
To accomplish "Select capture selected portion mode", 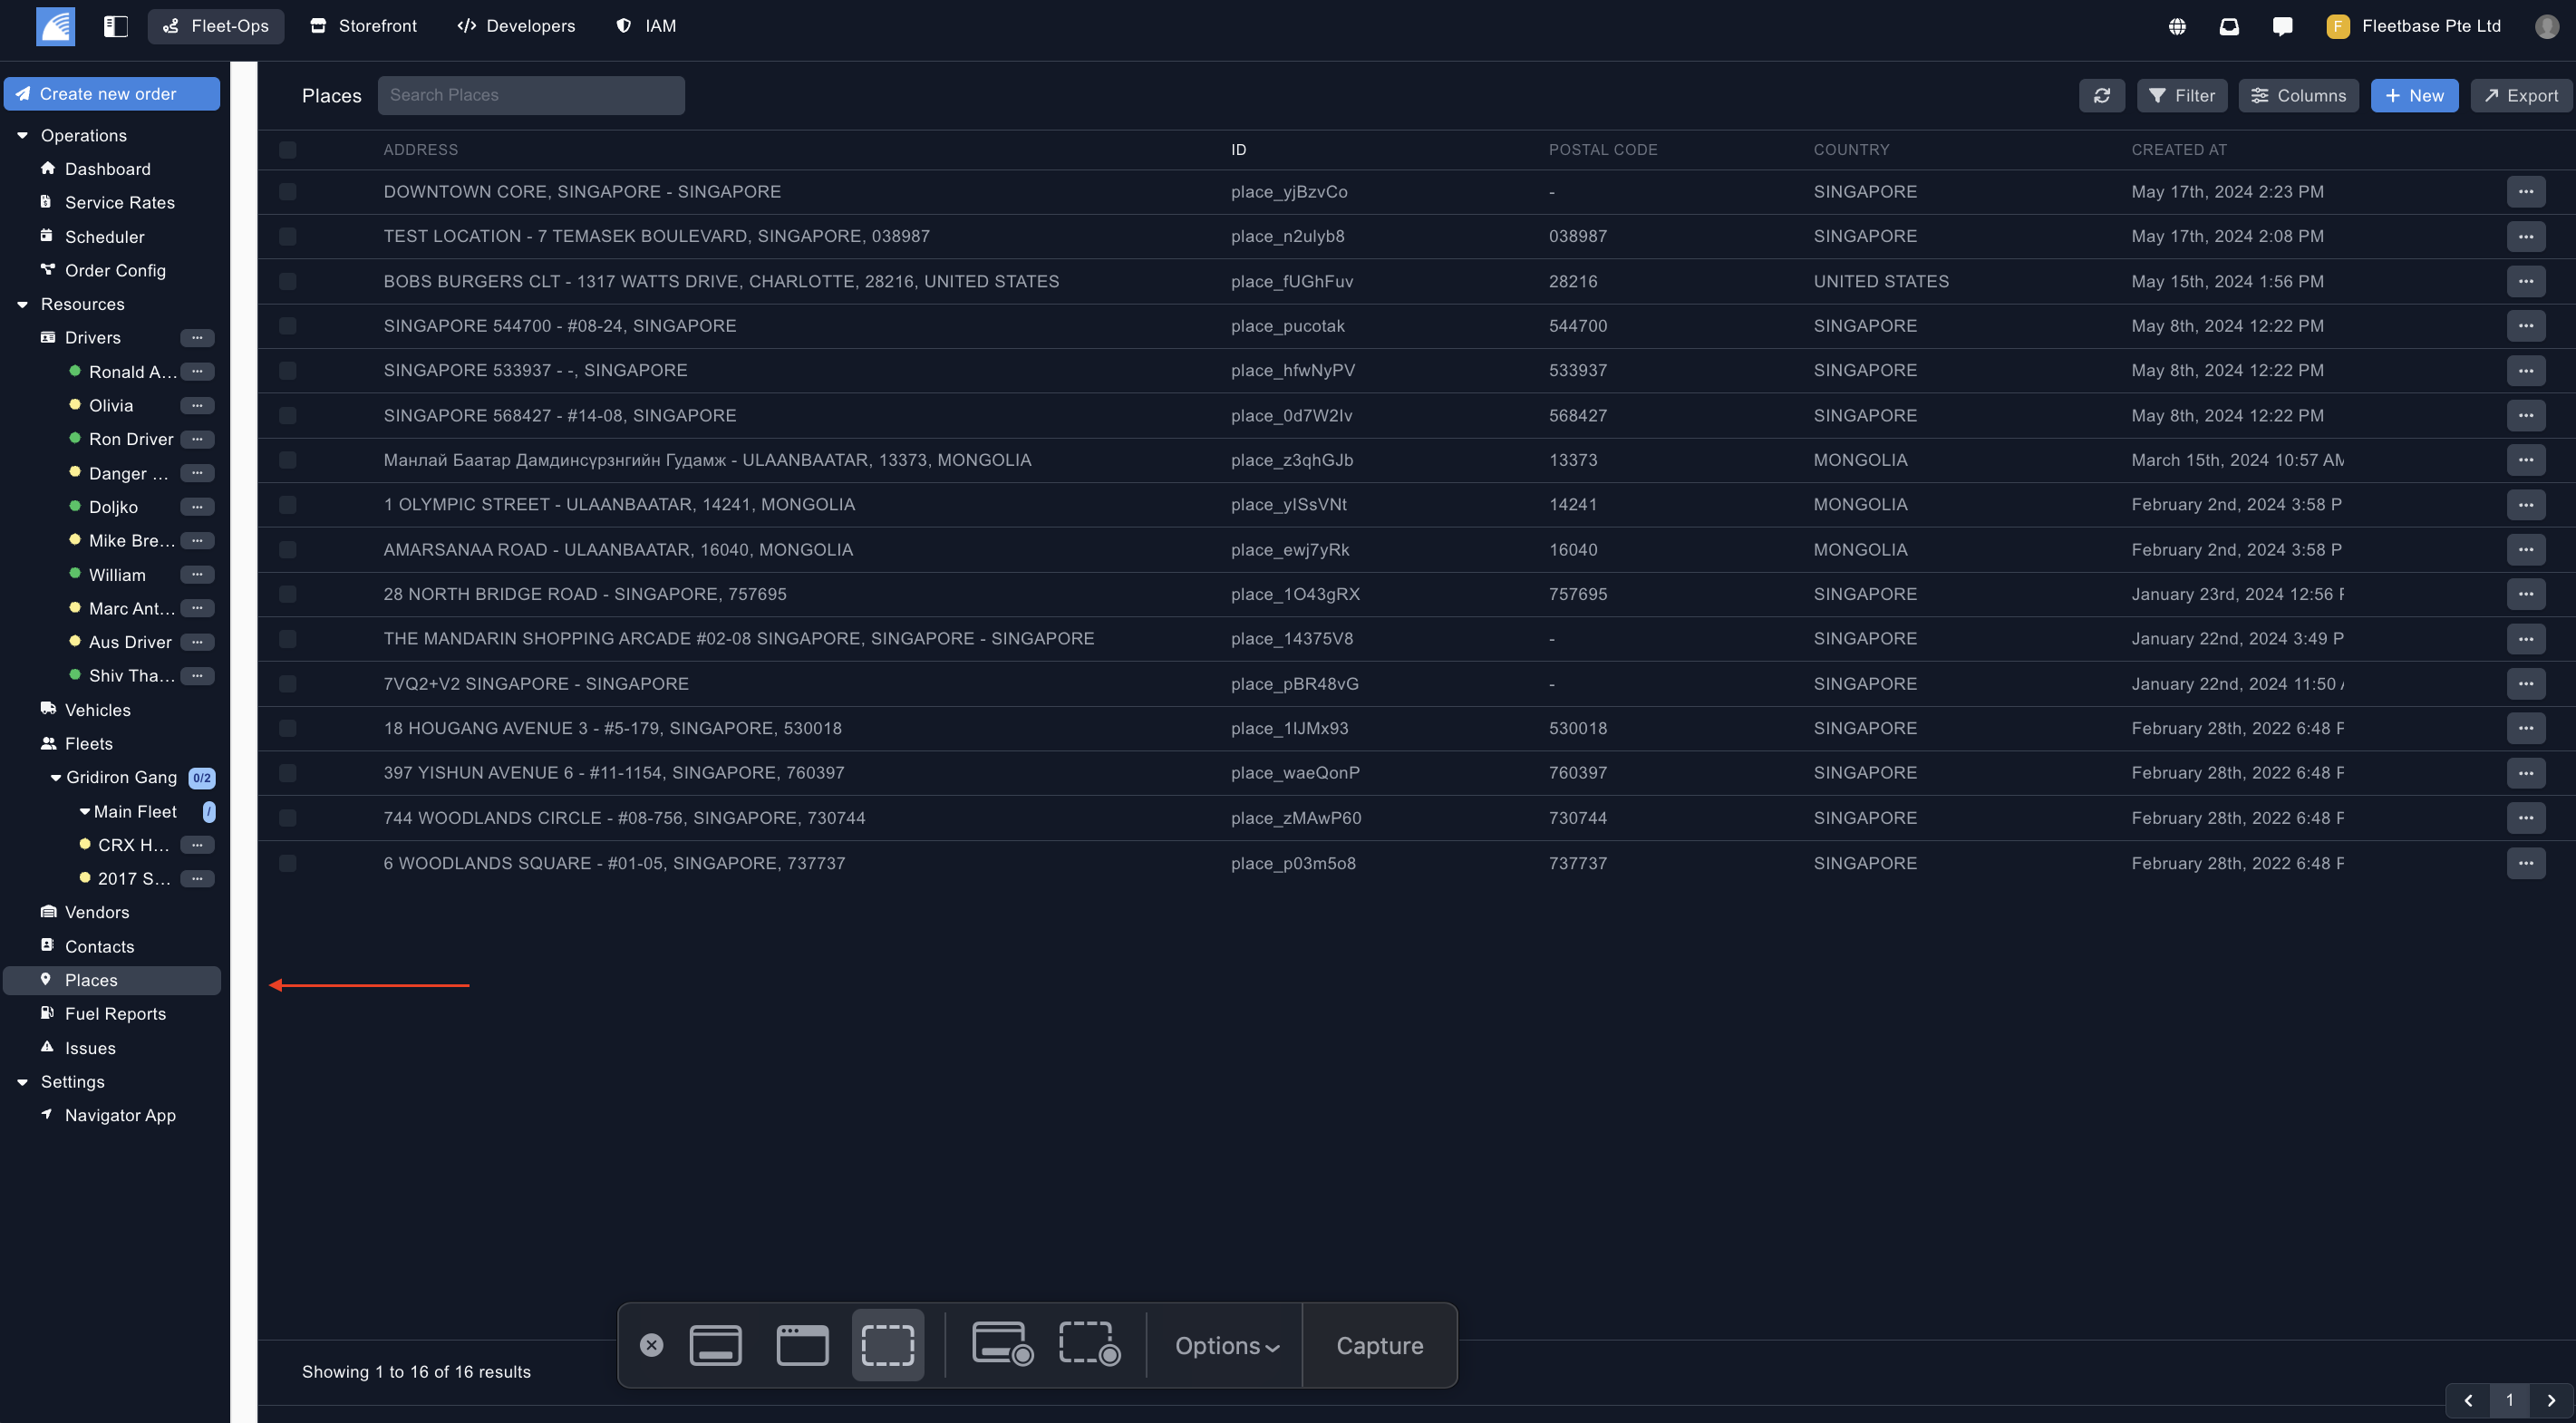I will (888, 1345).
